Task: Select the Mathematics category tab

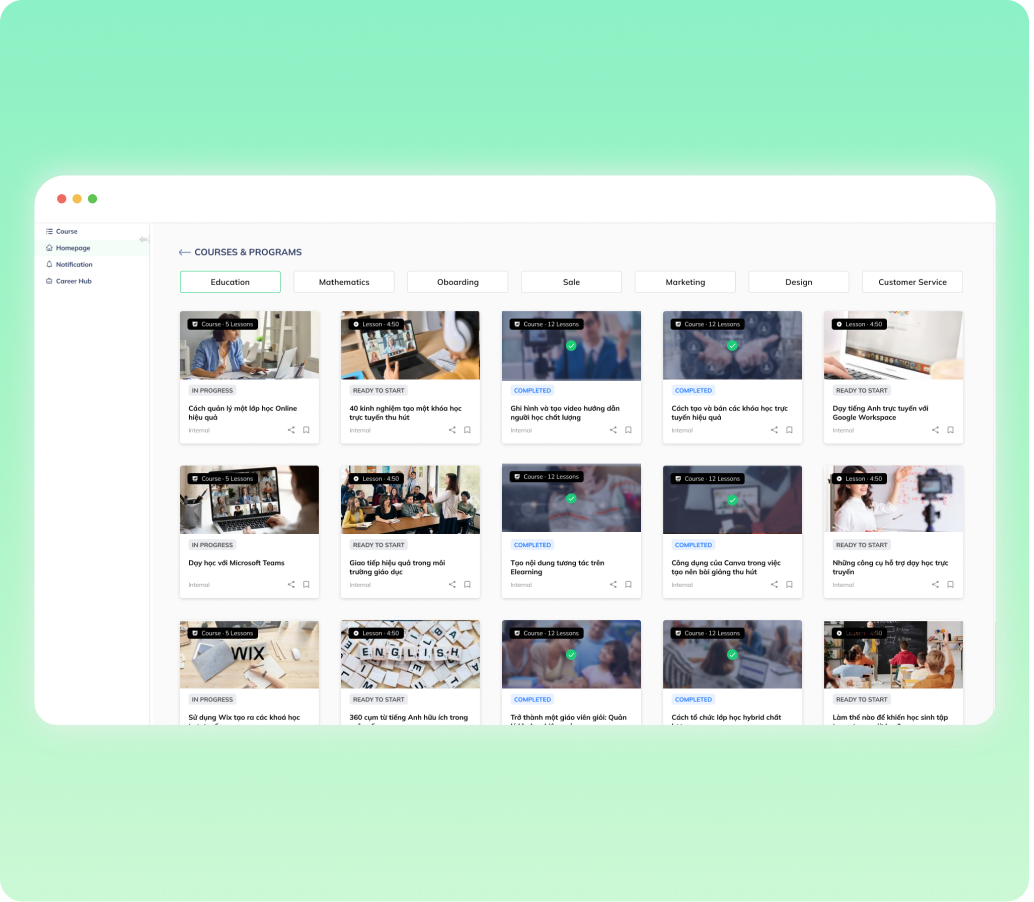Action: 344,282
